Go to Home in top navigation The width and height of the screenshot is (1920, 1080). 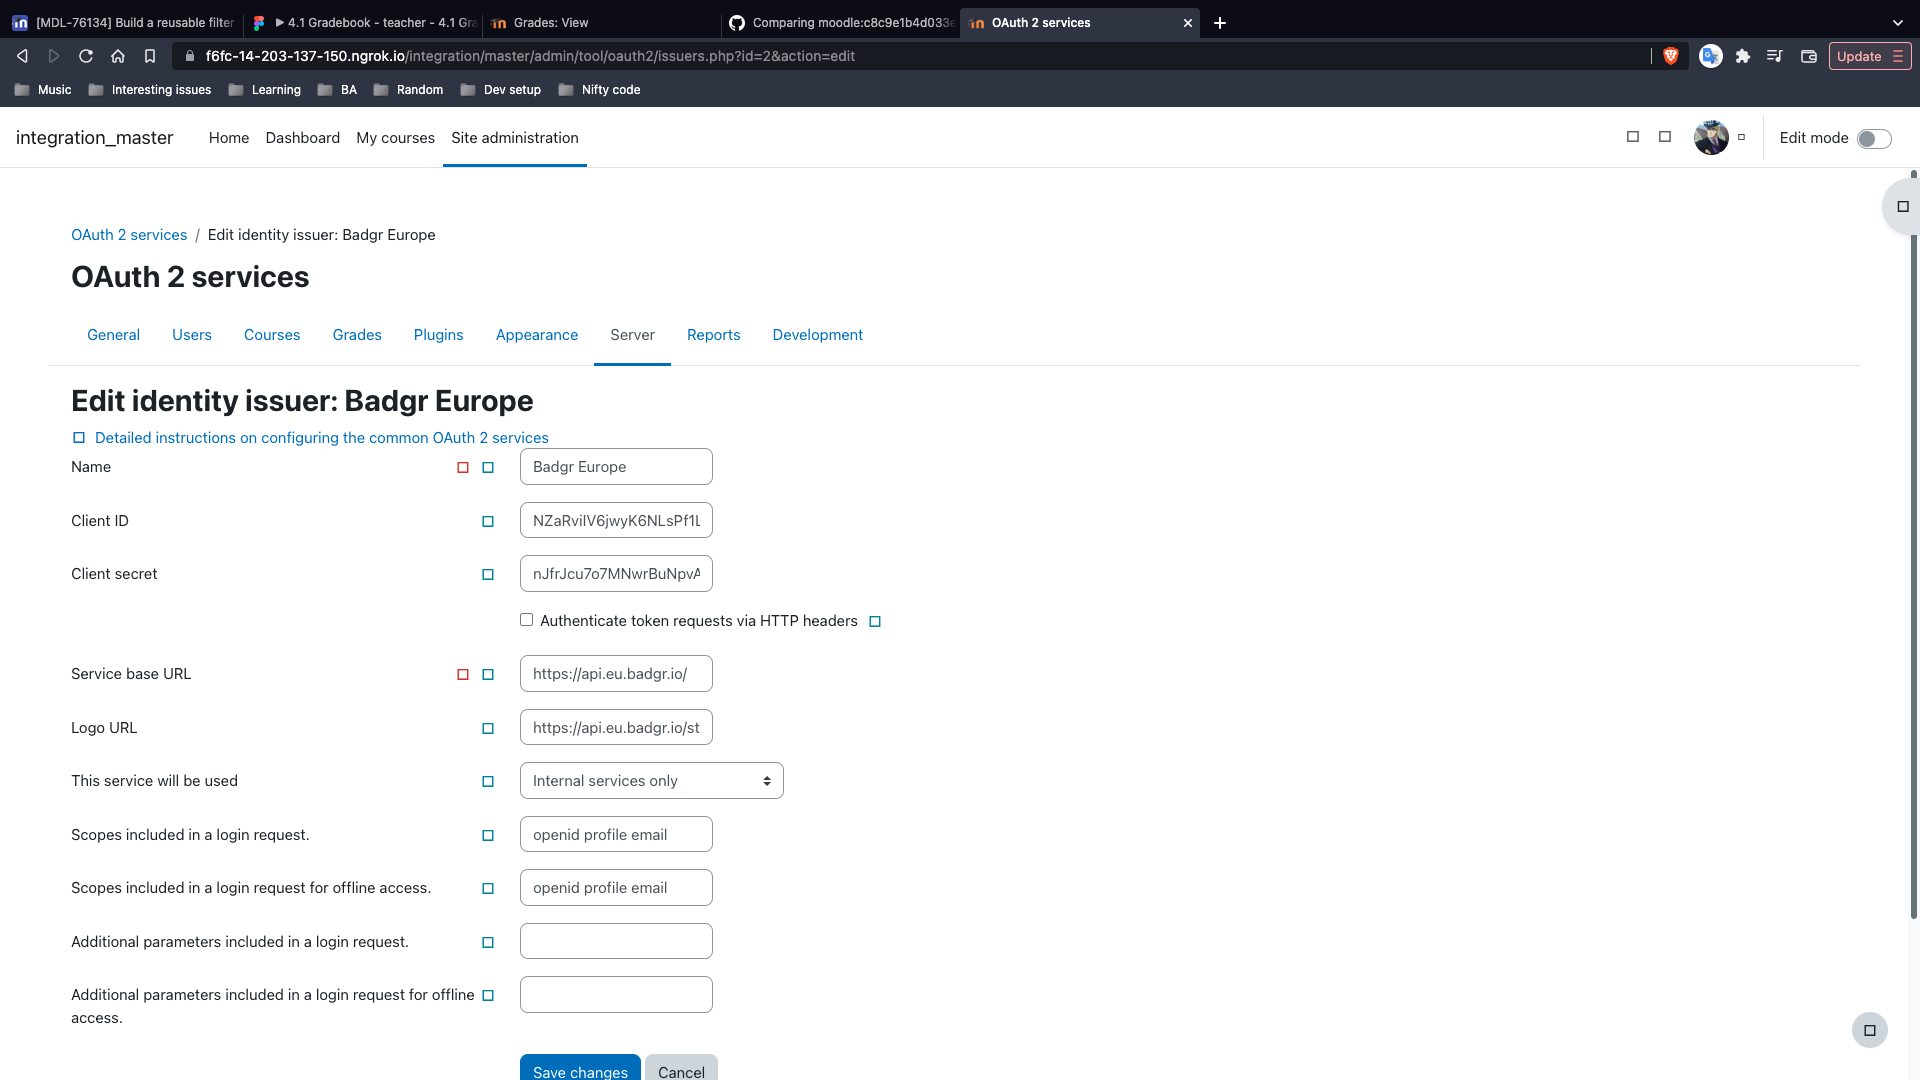tap(229, 138)
